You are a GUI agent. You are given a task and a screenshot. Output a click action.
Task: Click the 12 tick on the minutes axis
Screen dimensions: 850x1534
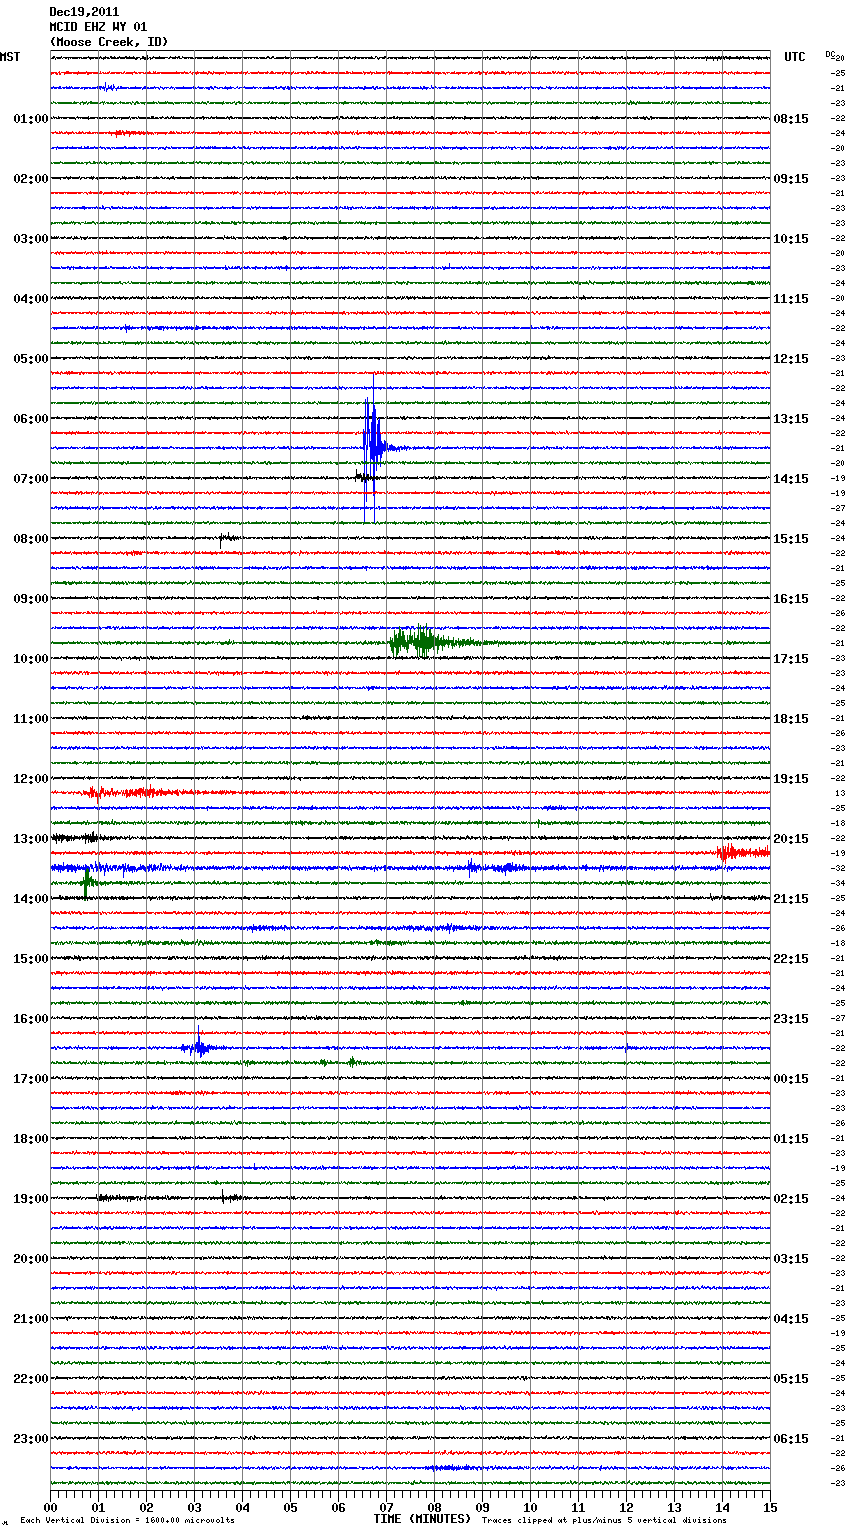pos(627,1507)
